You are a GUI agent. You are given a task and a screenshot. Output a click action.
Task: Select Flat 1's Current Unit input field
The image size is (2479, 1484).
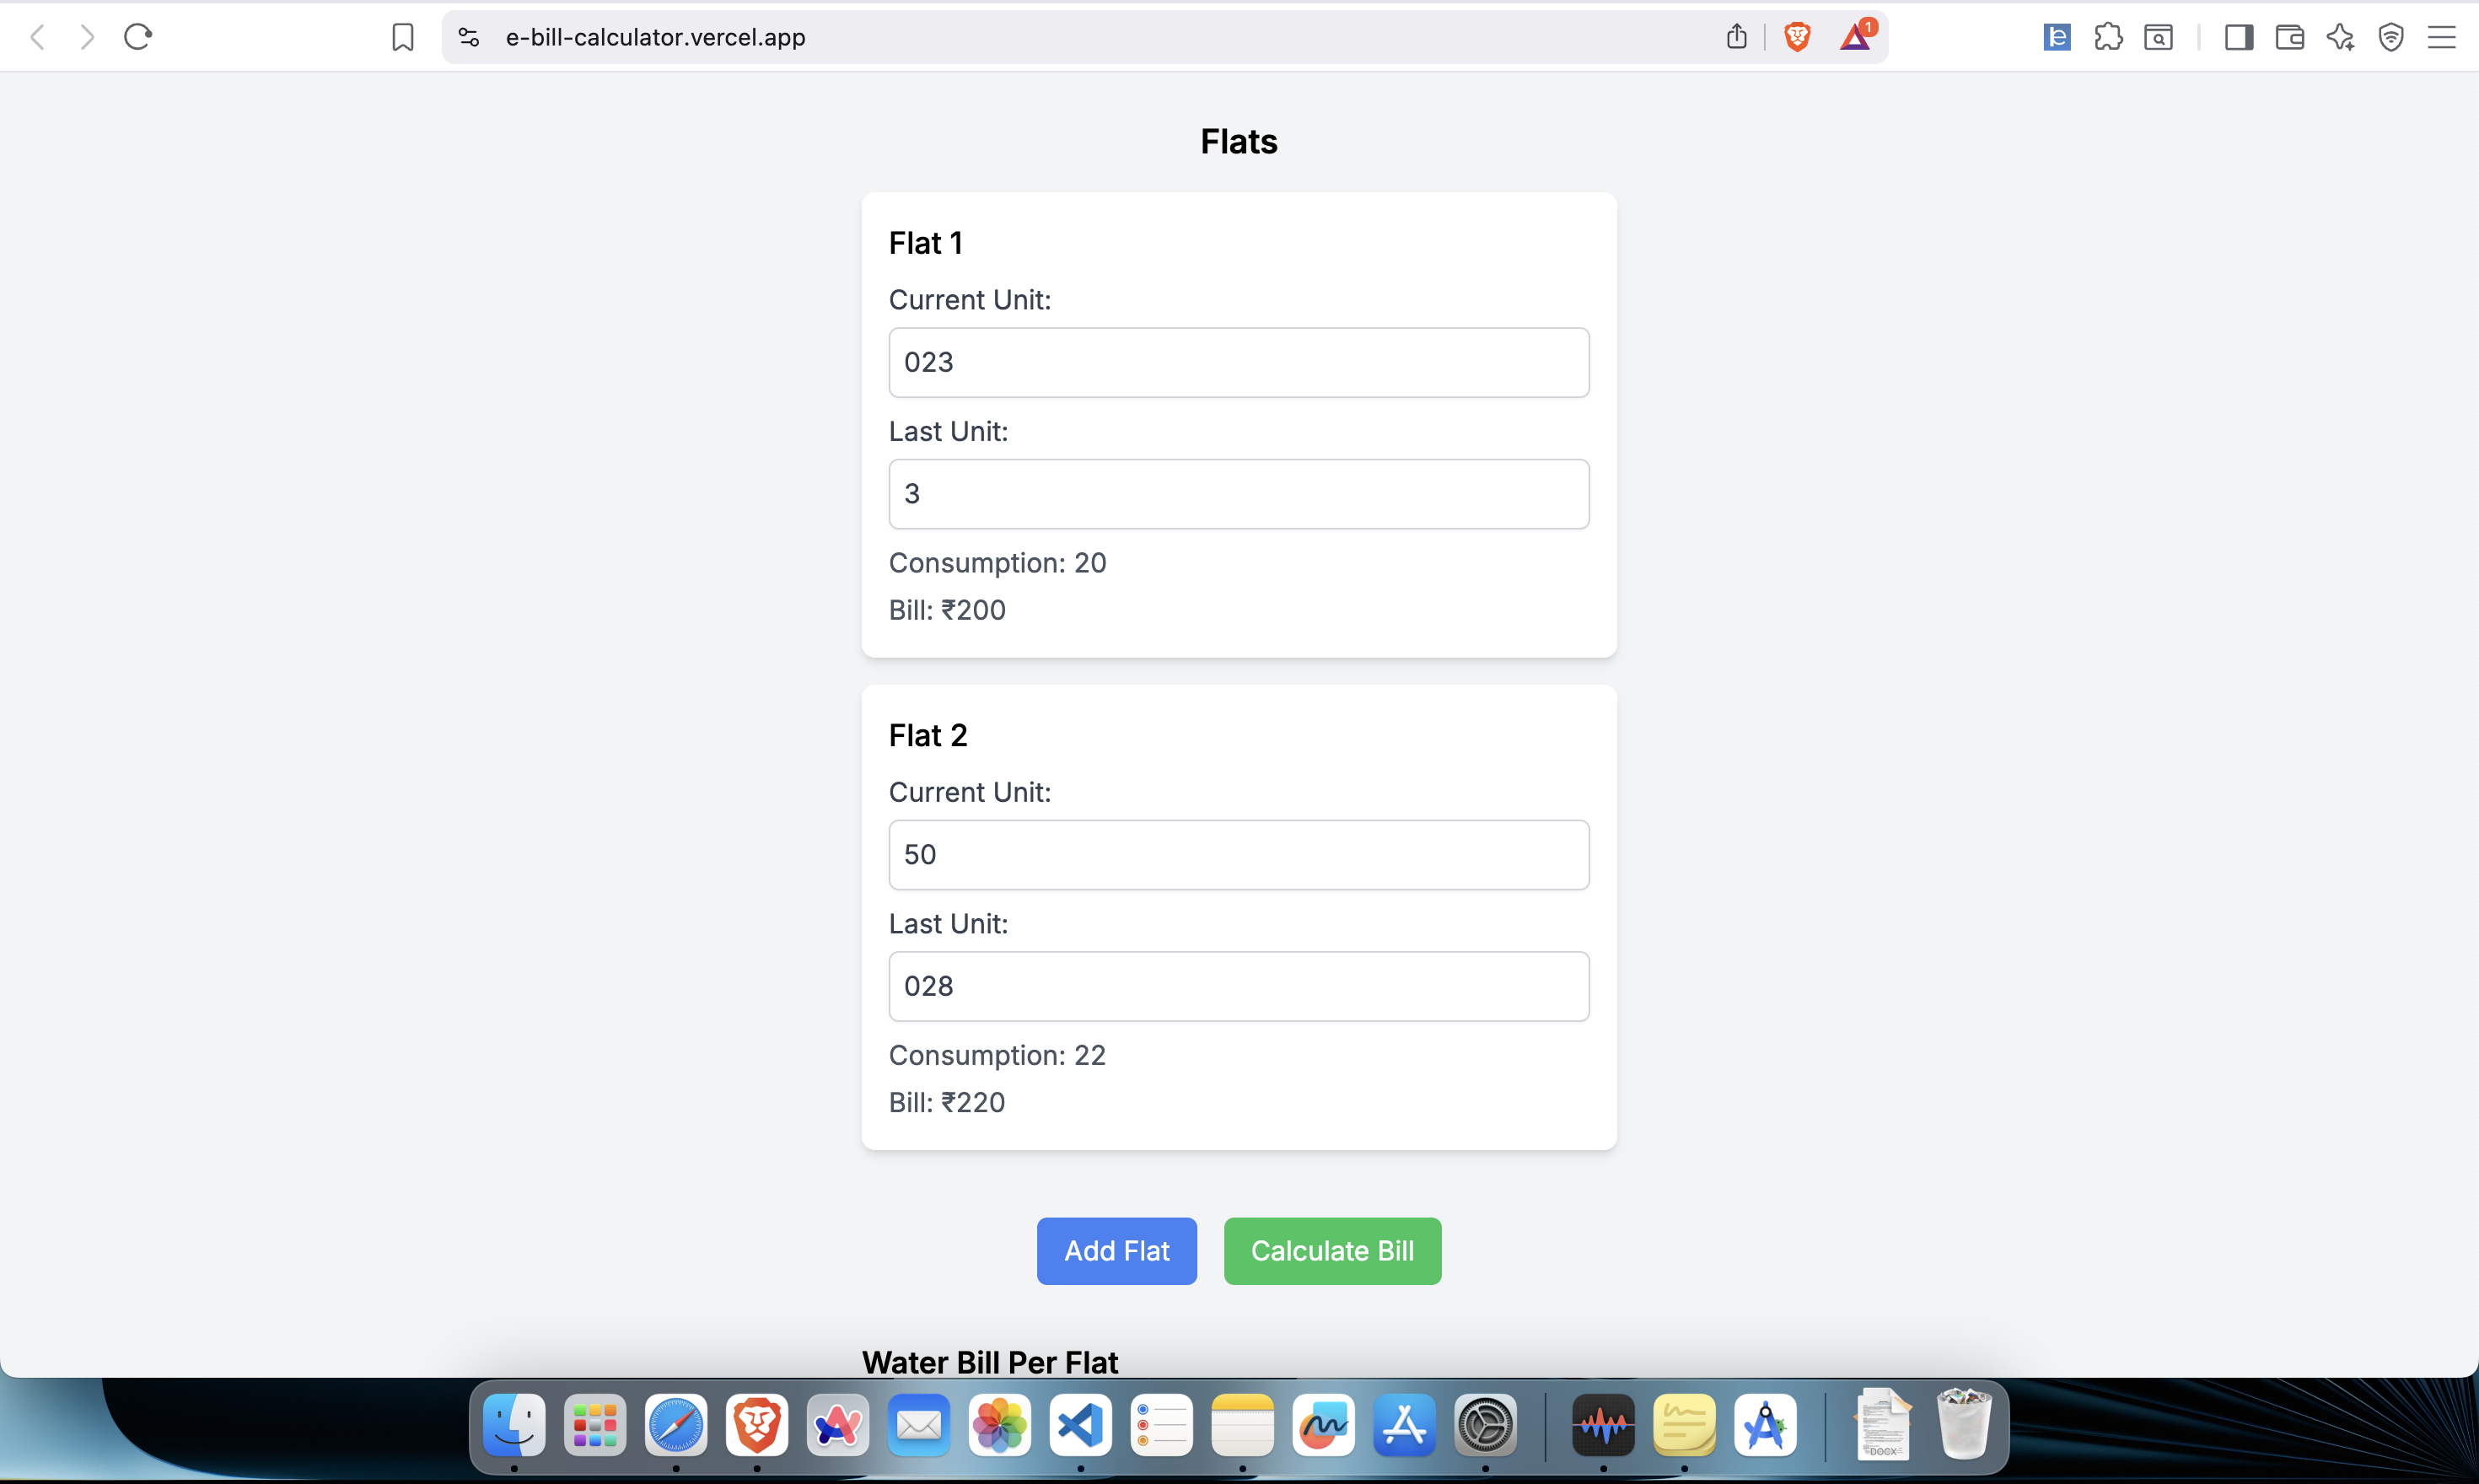1238,362
